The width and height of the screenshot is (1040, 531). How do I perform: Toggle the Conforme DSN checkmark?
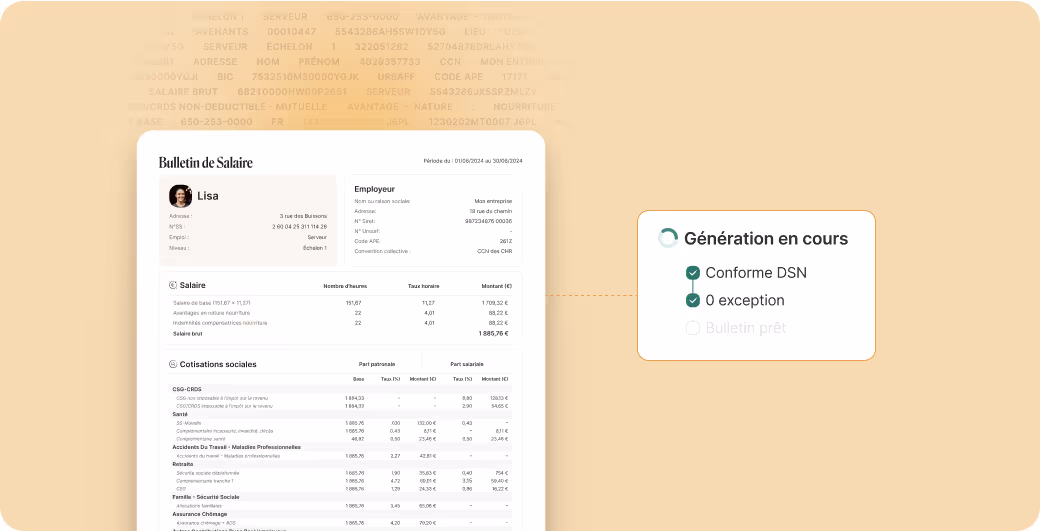(692, 272)
